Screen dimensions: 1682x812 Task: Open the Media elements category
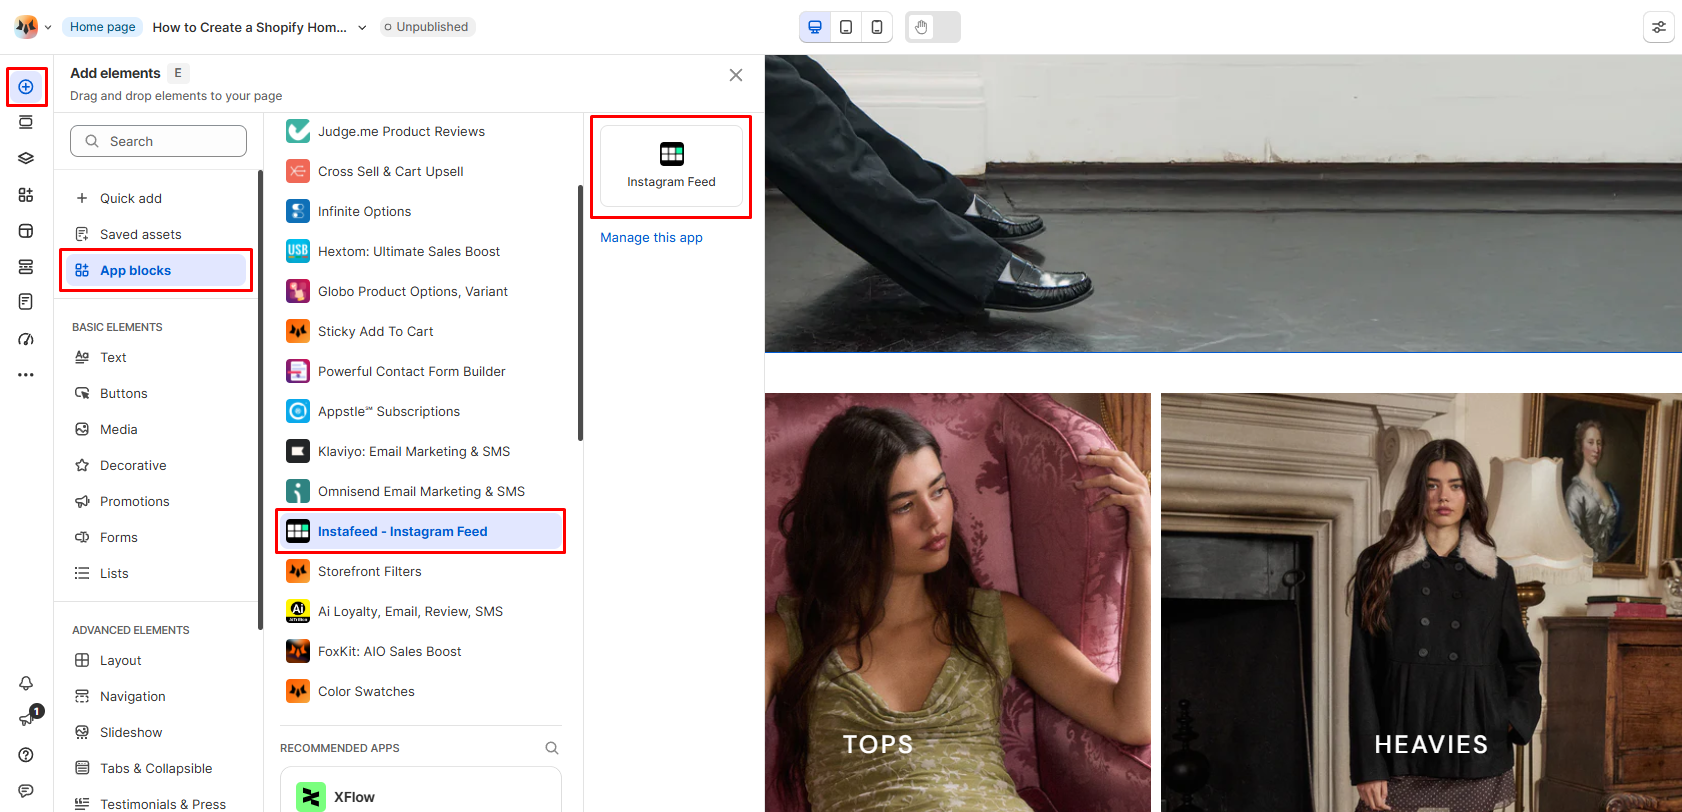tap(158, 429)
